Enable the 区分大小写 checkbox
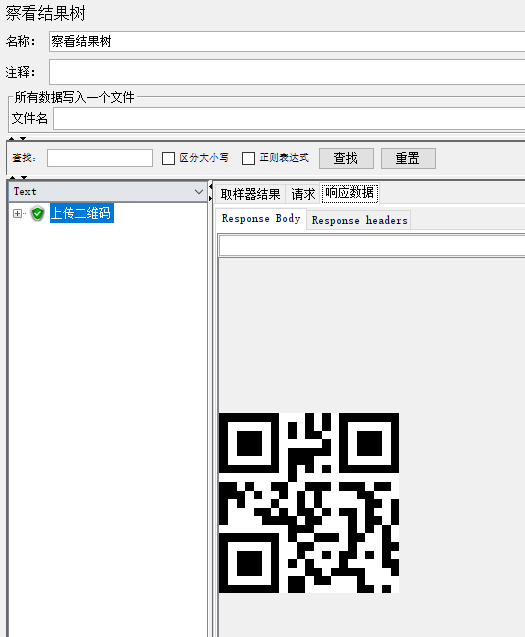This screenshot has width=525, height=637. pyautogui.click(x=168, y=158)
